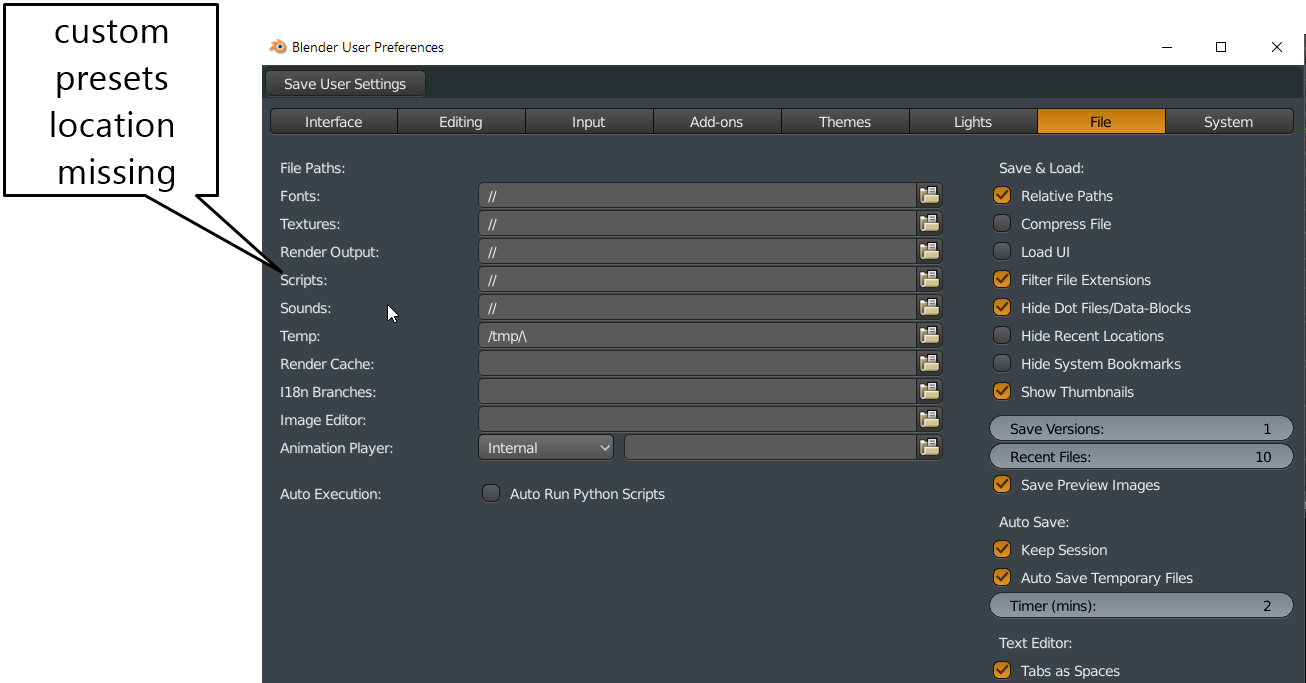Select the System tab
This screenshot has width=1306, height=683.
coord(1229,122)
